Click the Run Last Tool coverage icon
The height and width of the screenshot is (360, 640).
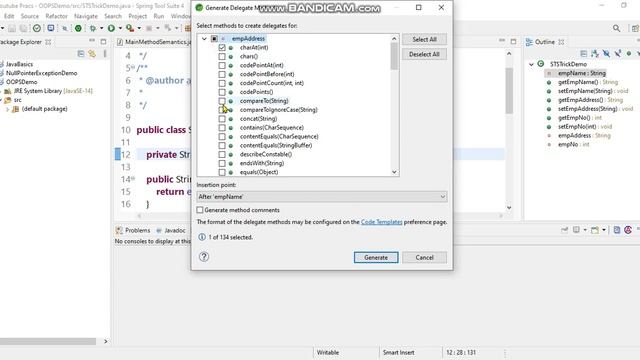point(130,28)
